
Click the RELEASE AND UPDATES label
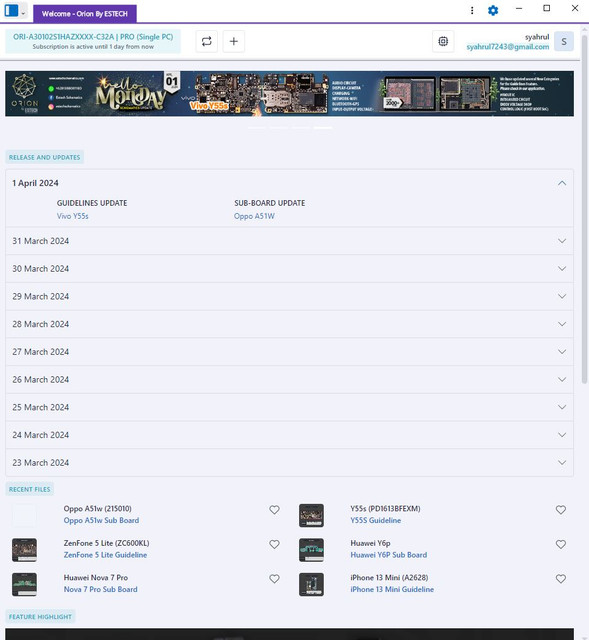click(x=44, y=157)
